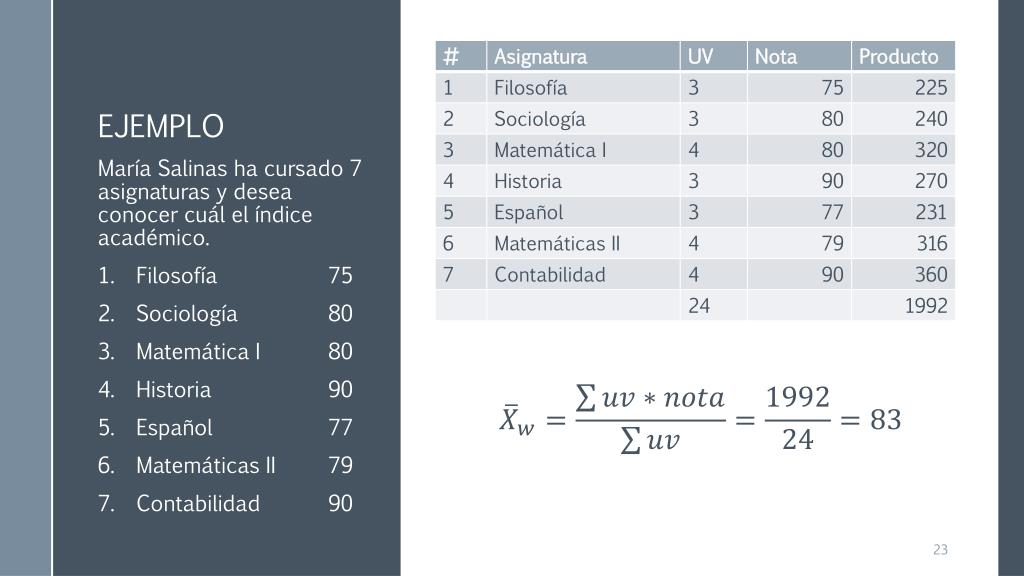The width and height of the screenshot is (1024, 576).
Task: Click the Contabilidad cell in the table
Action: point(549,275)
